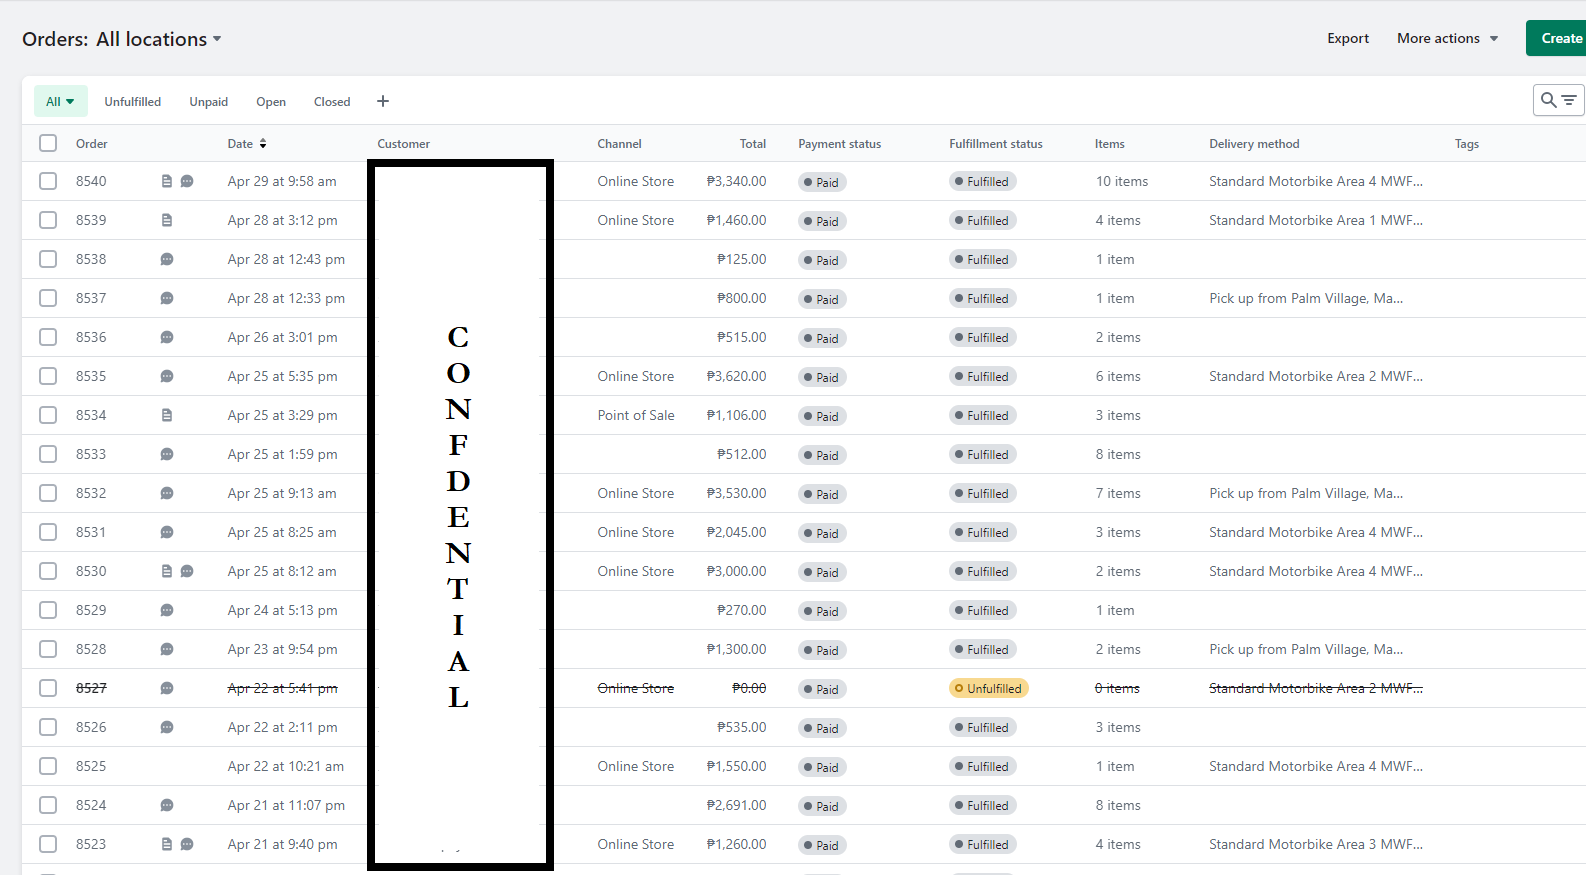Click the Tags column header
The width and height of the screenshot is (1586, 875).
pyautogui.click(x=1467, y=144)
